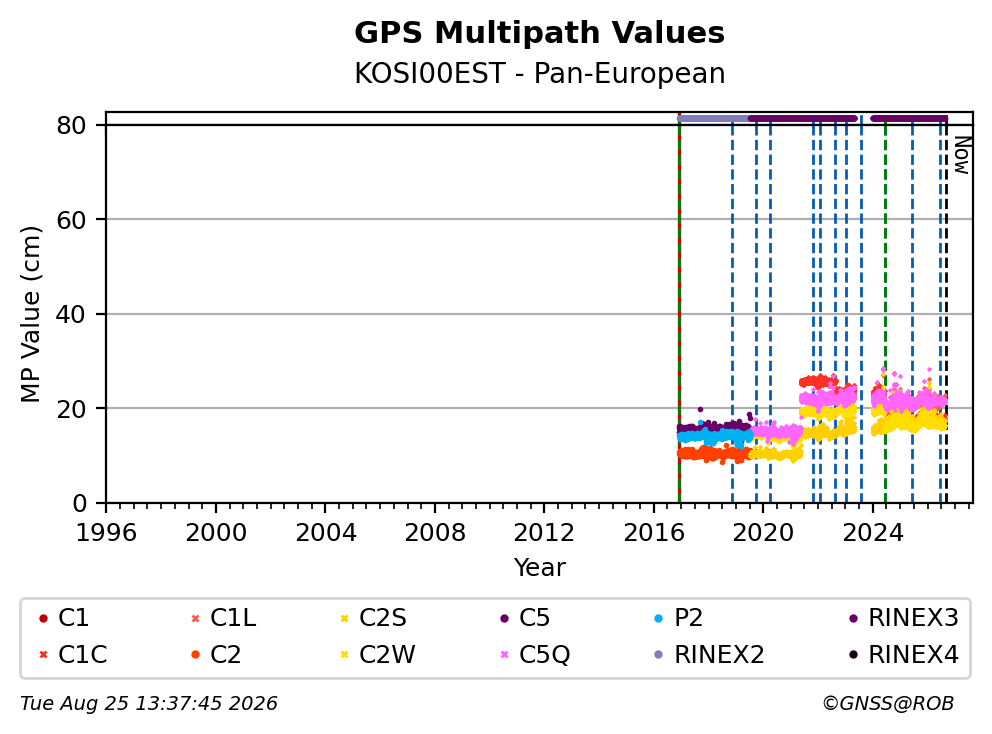Click the MP Value (cm) axis label
Viewport: 992px width, 734px height.
pos(30,314)
